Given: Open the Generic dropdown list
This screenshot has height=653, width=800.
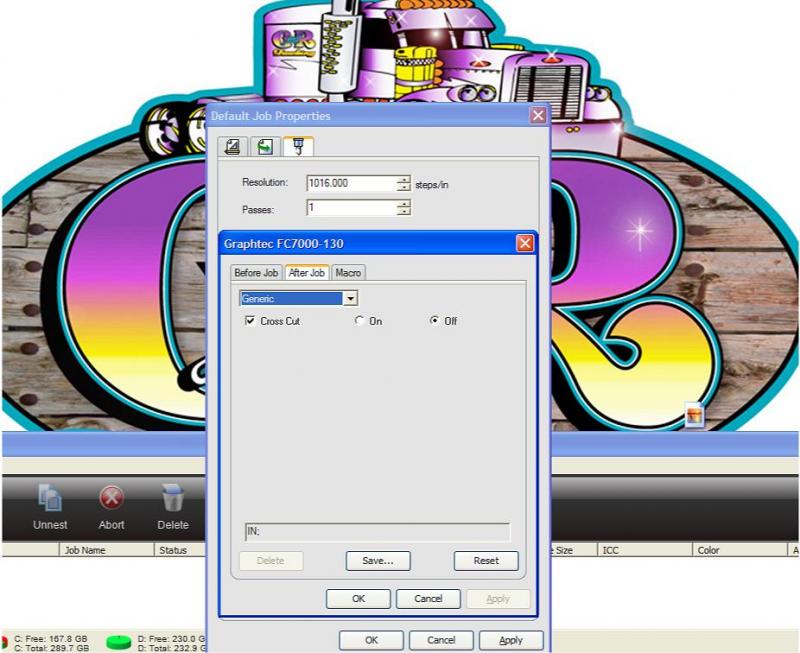Looking at the screenshot, I should pos(351,298).
